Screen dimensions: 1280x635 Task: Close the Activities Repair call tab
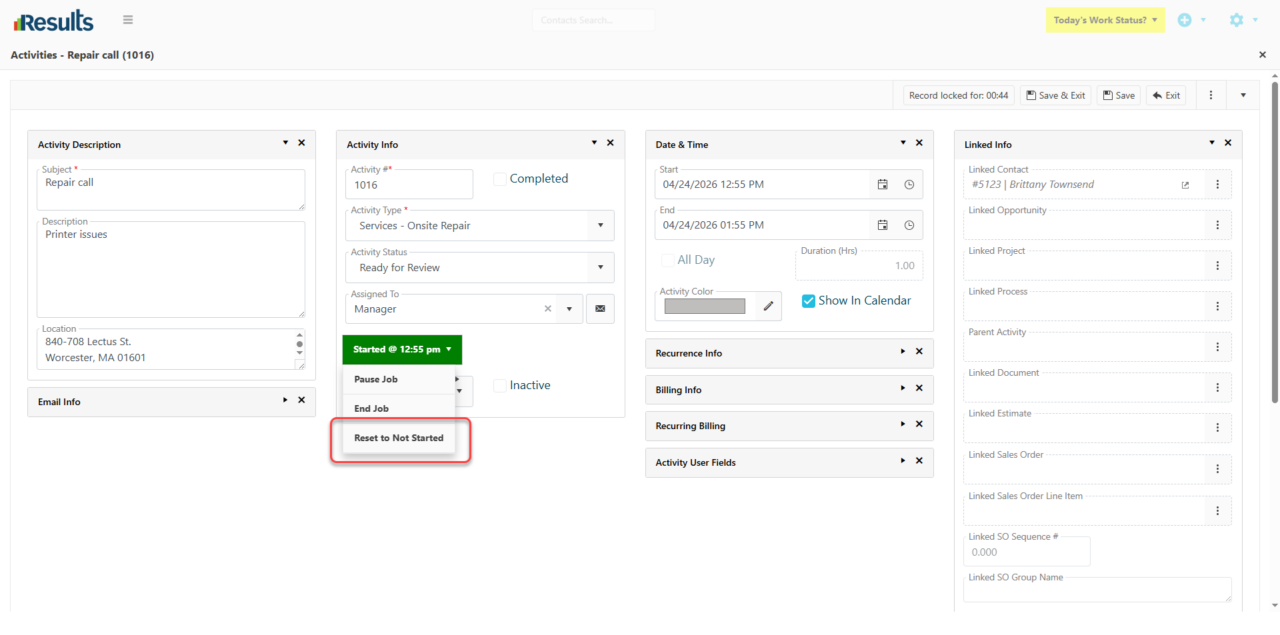point(1262,55)
